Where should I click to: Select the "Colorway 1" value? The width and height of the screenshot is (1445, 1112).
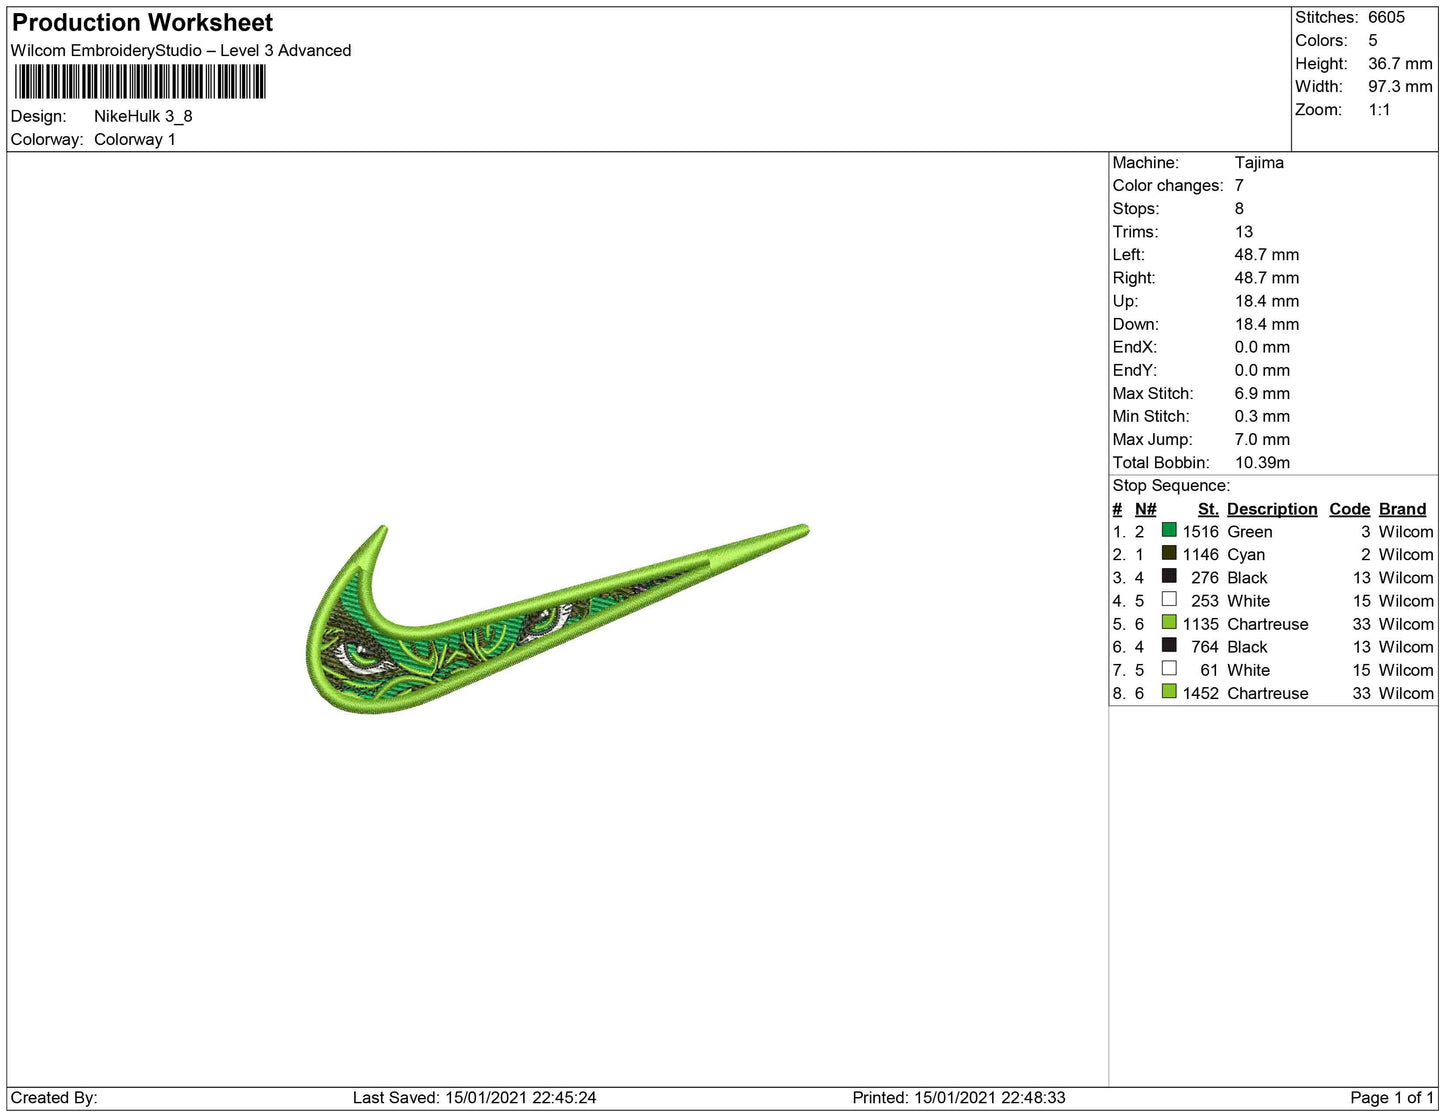135,139
